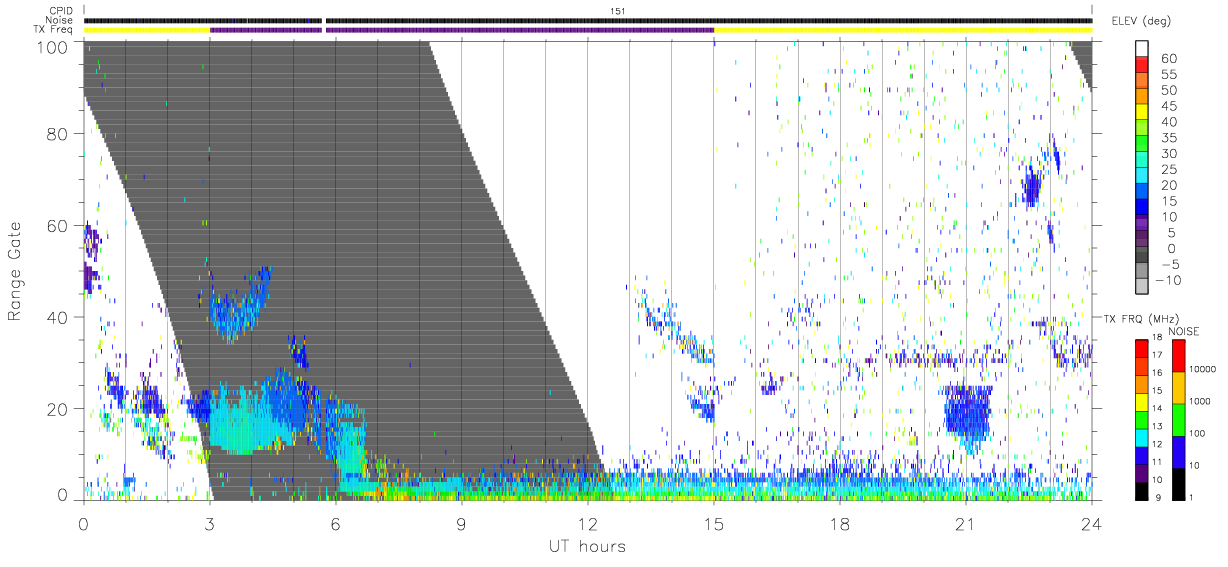Click the TX FRQ (MHz) legend title
This screenshot has height=567, width=1228.
pyautogui.click(x=1141, y=318)
